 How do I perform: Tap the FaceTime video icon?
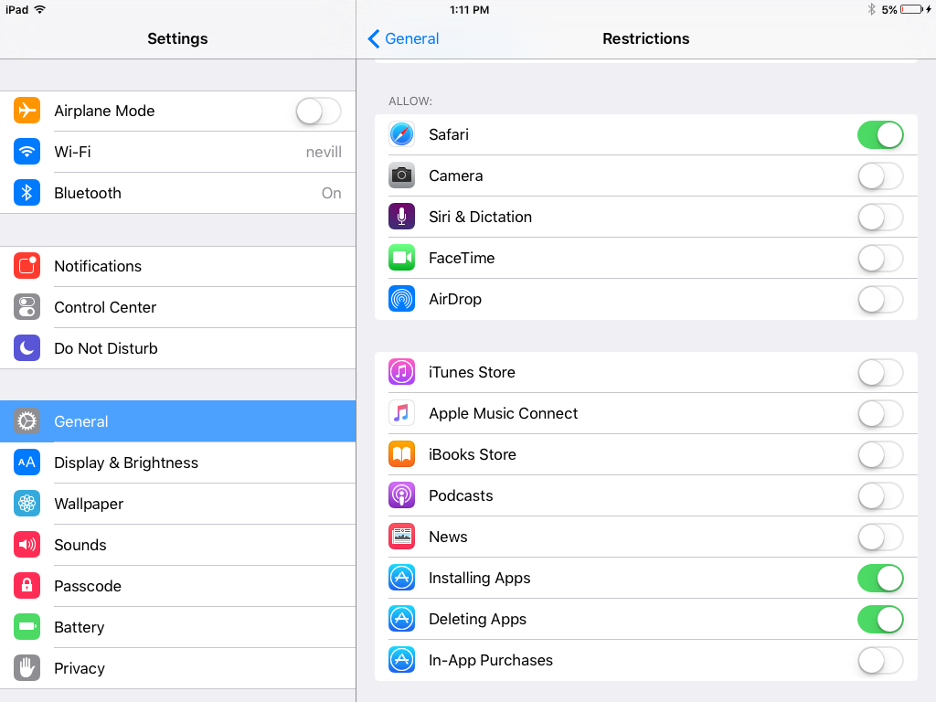point(402,258)
